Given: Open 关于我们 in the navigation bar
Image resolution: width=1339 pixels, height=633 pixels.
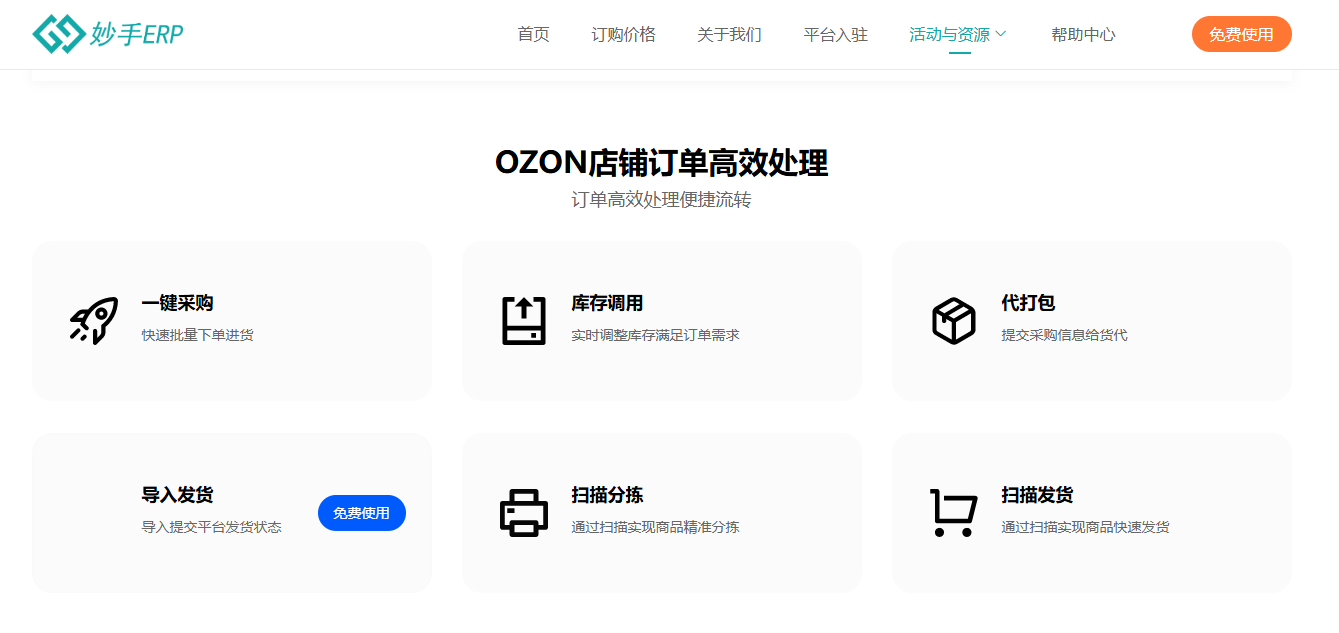Looking at the screenshot, I should [x=729, y=34].
